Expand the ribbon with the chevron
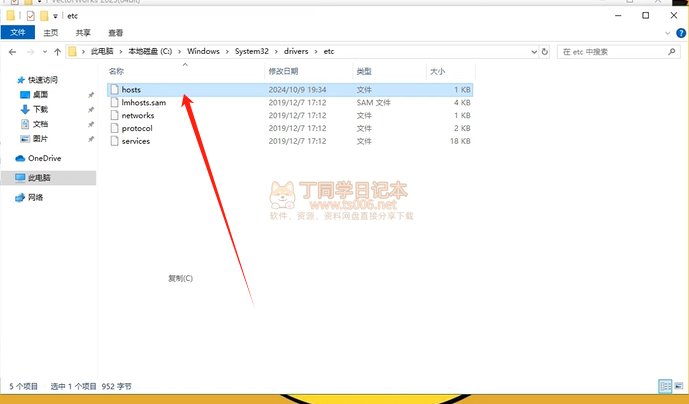 [667, 33]
